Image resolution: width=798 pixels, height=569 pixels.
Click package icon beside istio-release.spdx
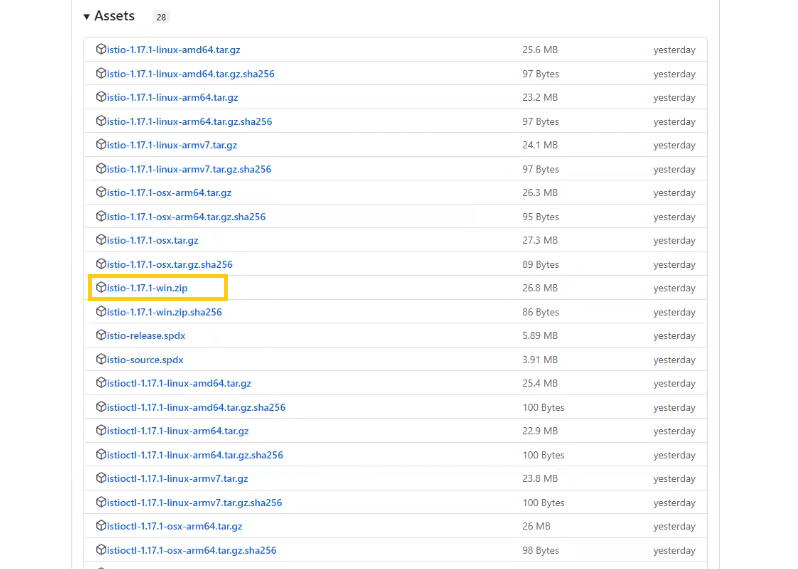(101, 336)
